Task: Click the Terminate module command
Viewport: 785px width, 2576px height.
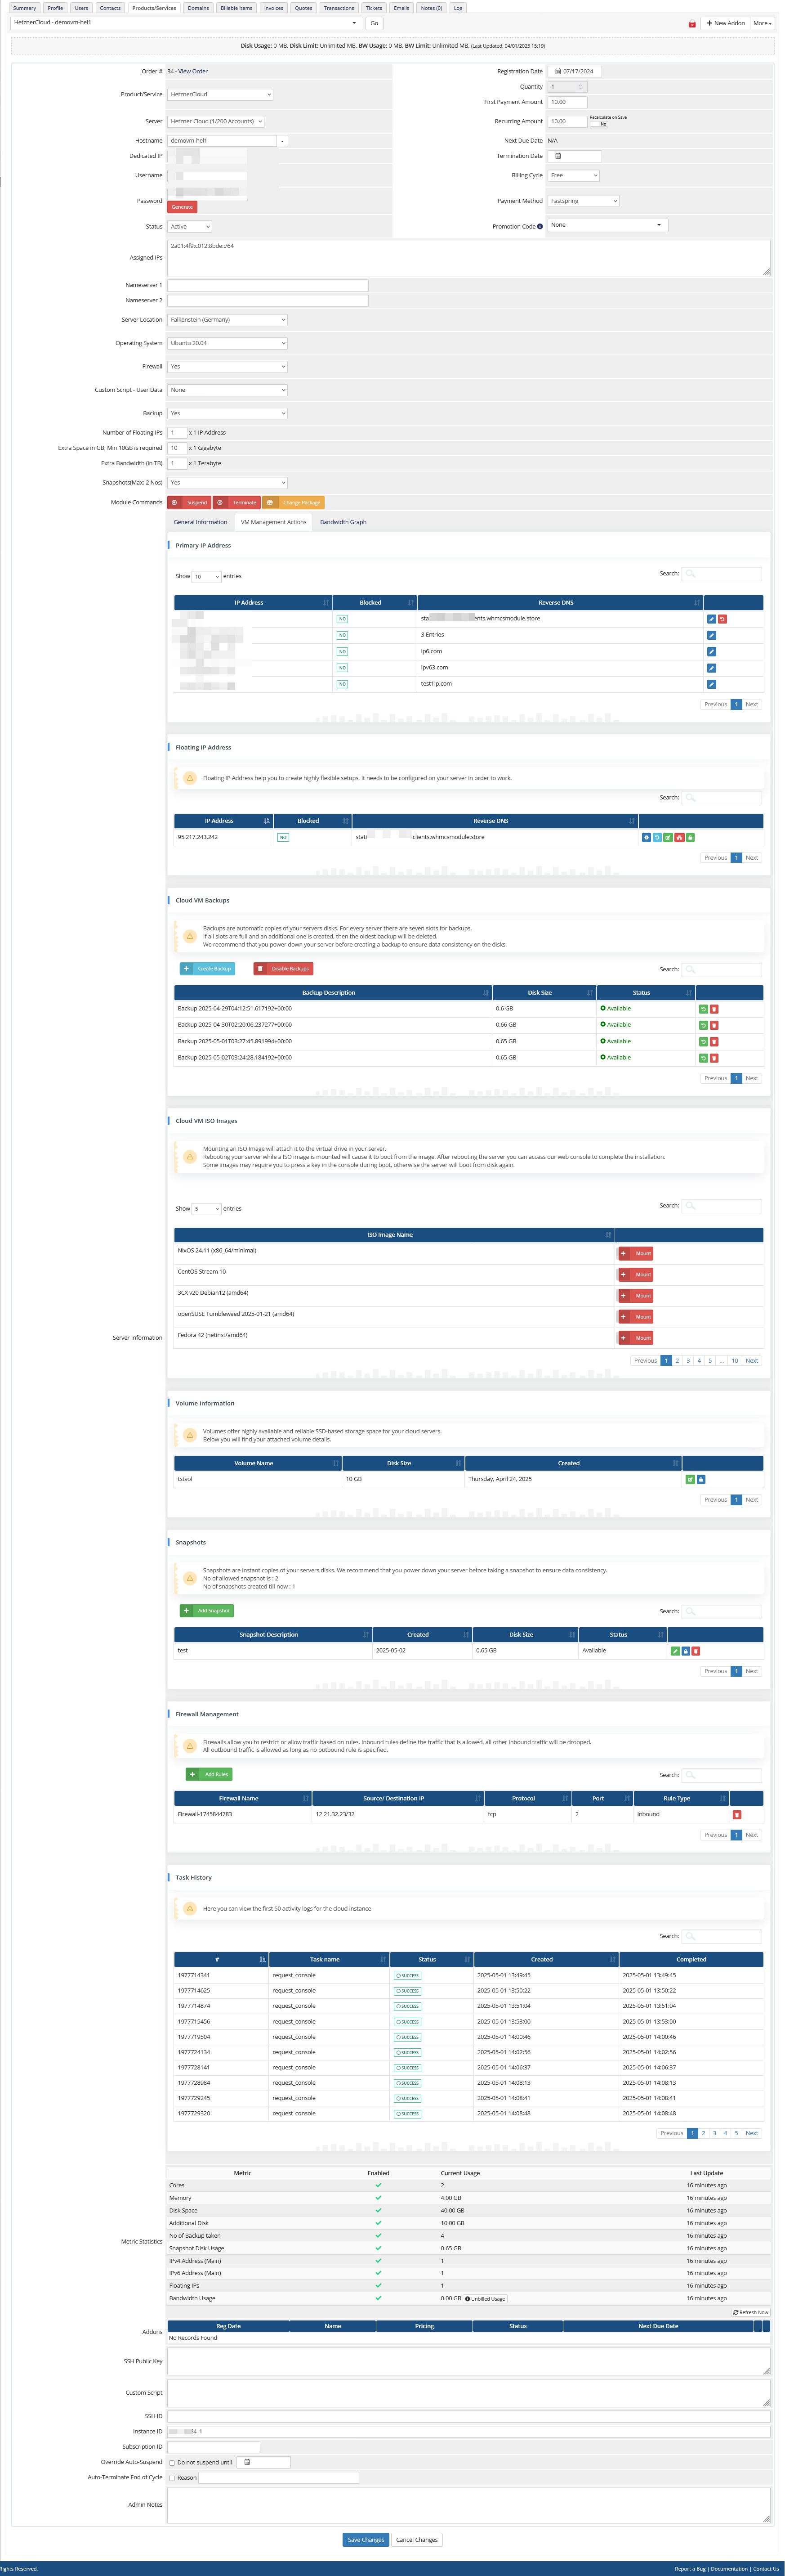Action: click(237, 503)
